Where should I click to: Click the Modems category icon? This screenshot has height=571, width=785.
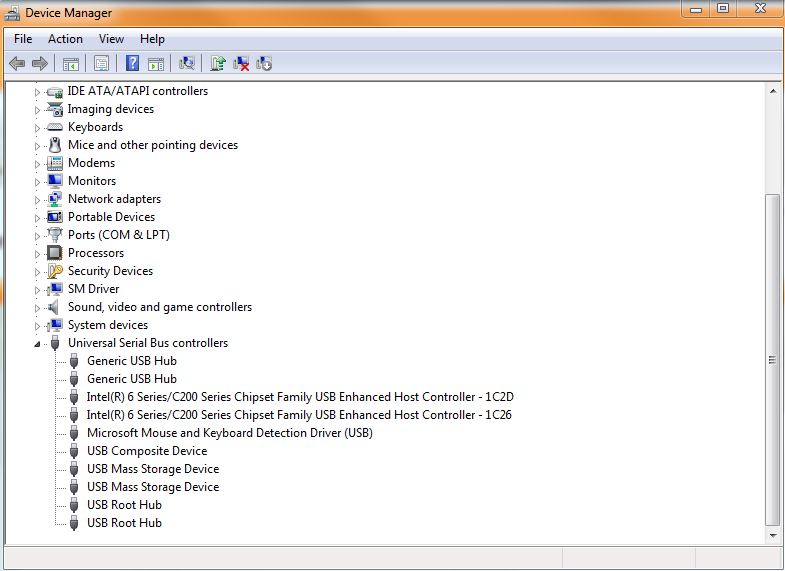tap(55, 163)
